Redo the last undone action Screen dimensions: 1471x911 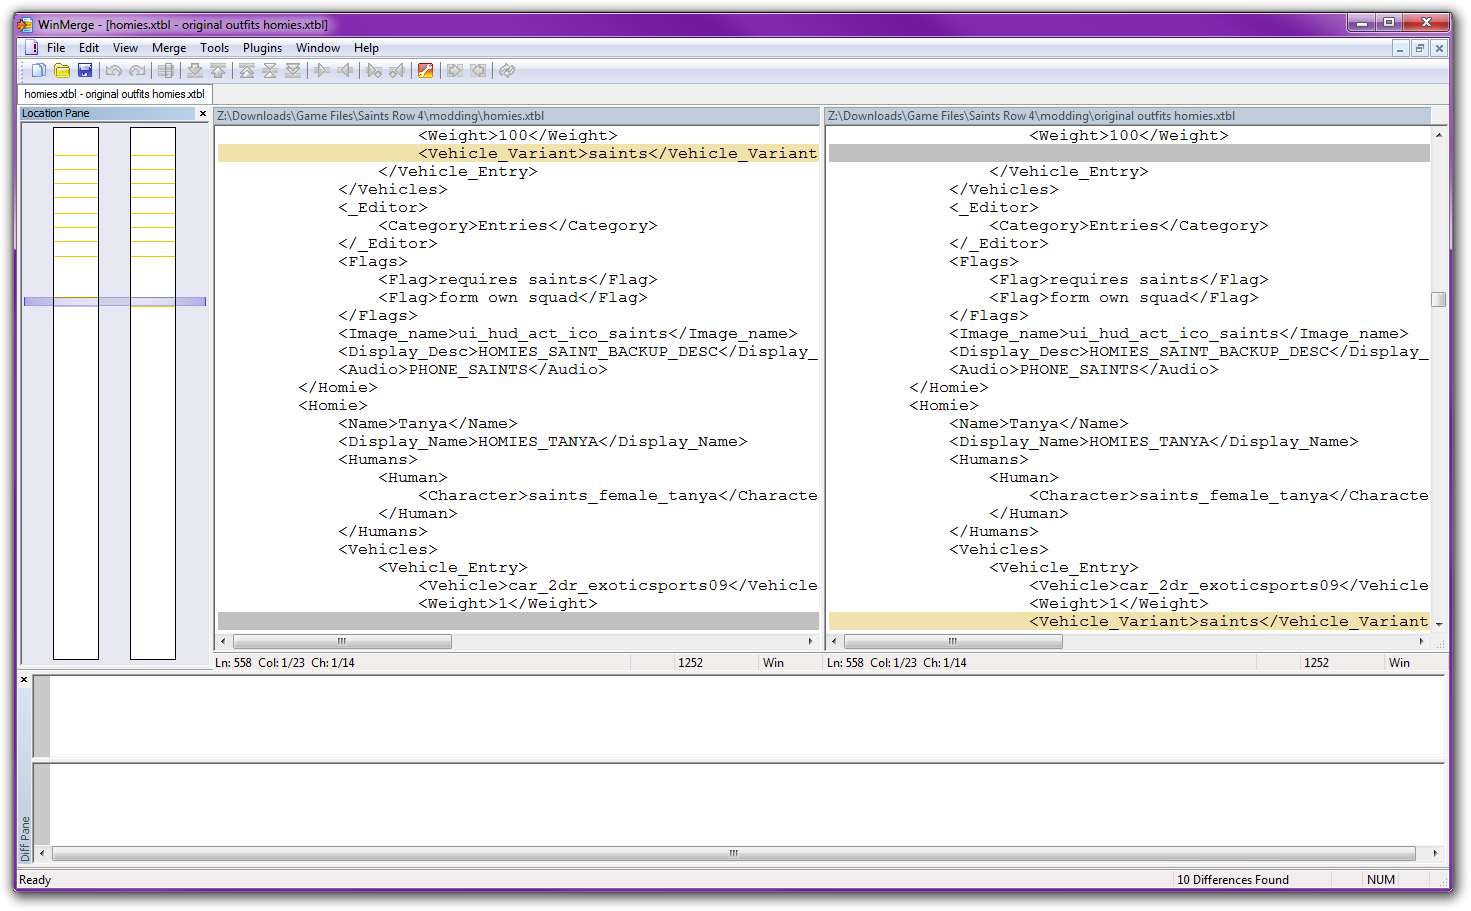[137, 70]
